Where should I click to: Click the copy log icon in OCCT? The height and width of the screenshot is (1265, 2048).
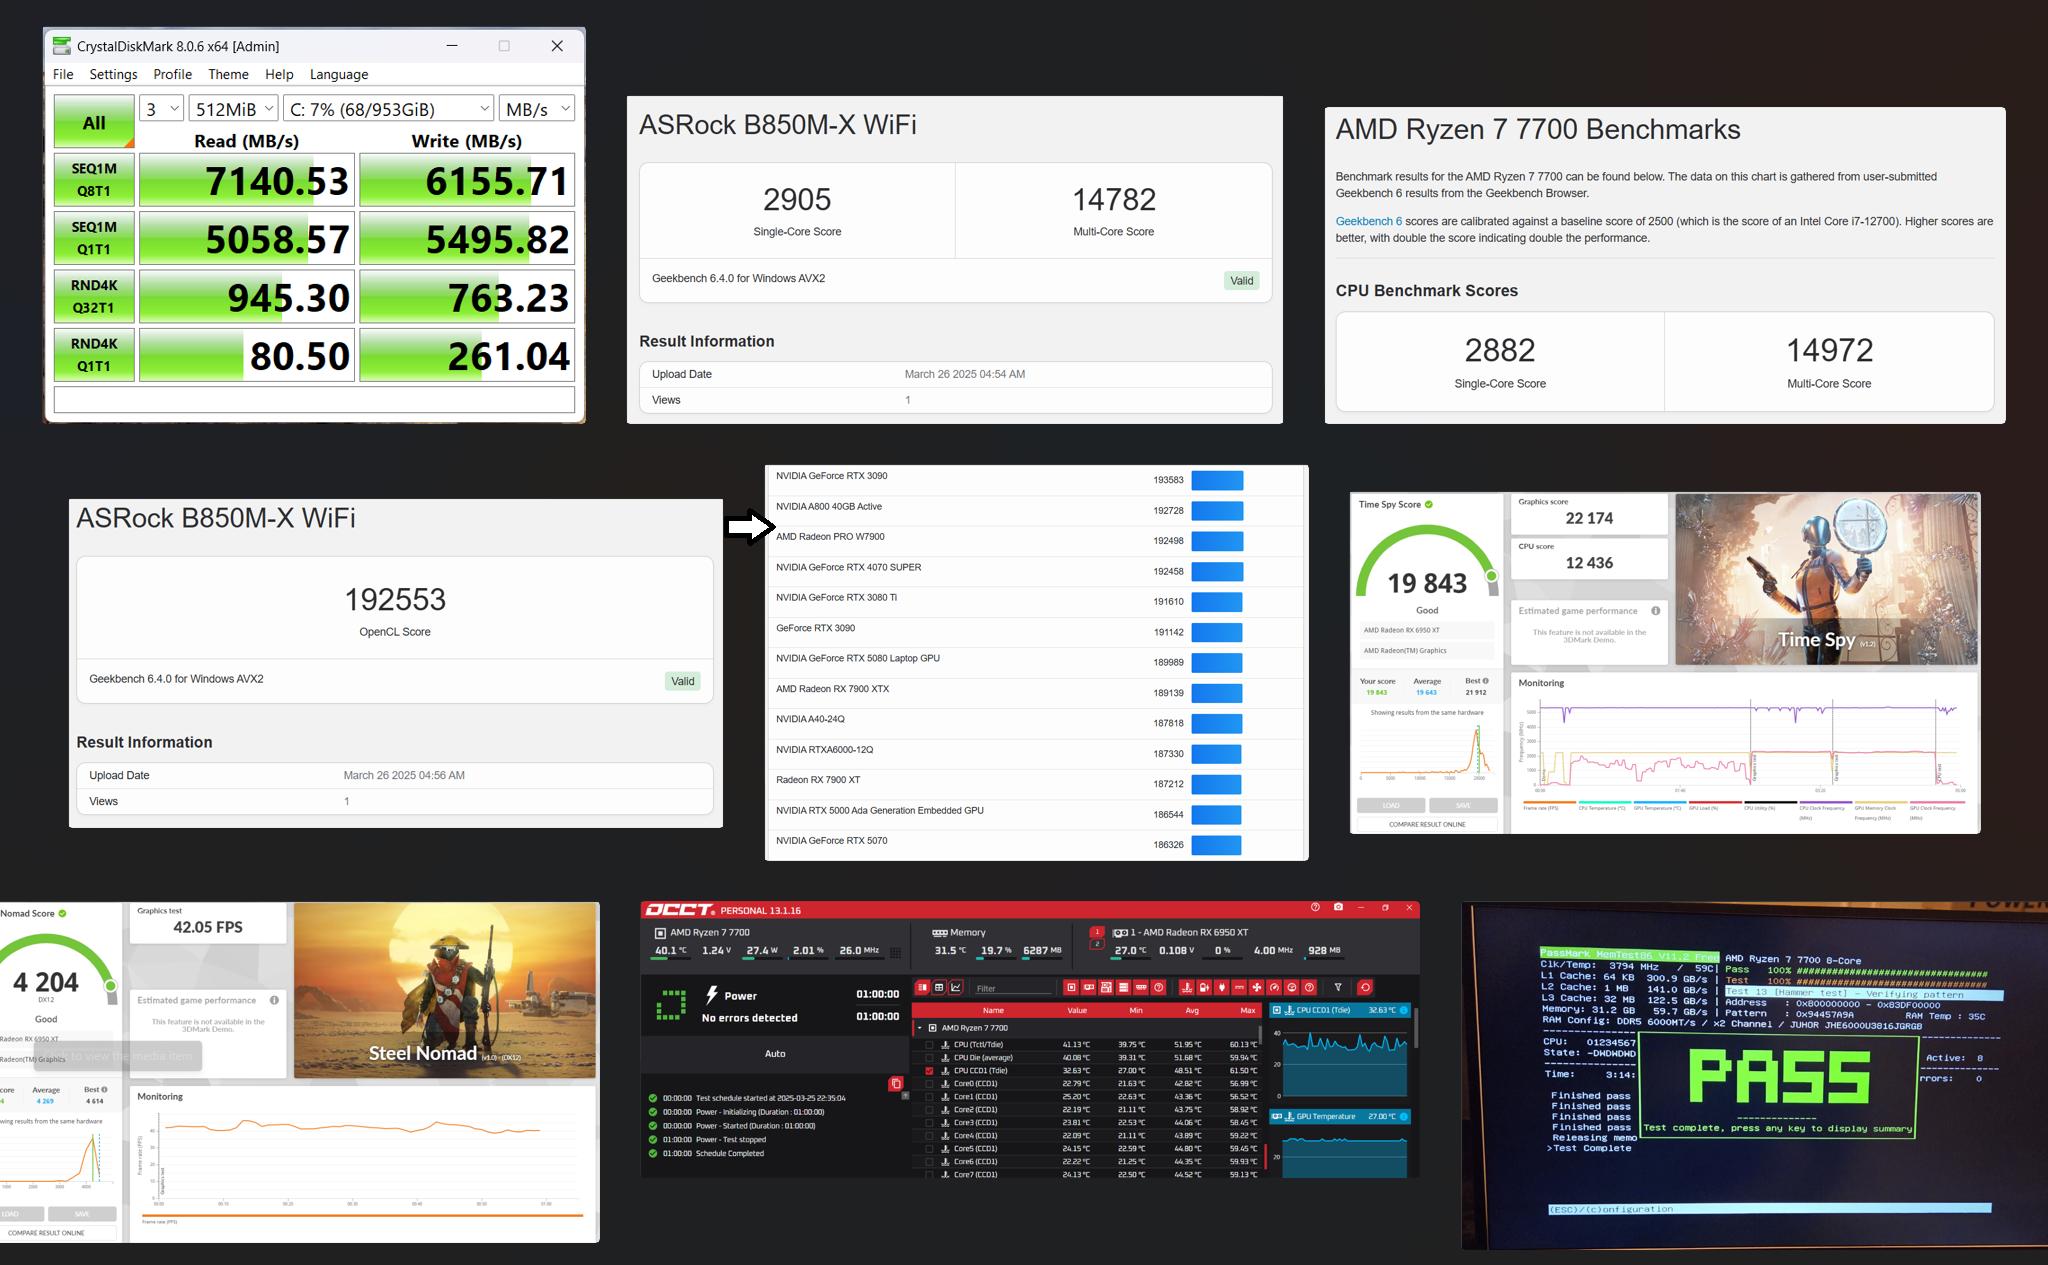pyautogui.click(x=896, y=1083)
